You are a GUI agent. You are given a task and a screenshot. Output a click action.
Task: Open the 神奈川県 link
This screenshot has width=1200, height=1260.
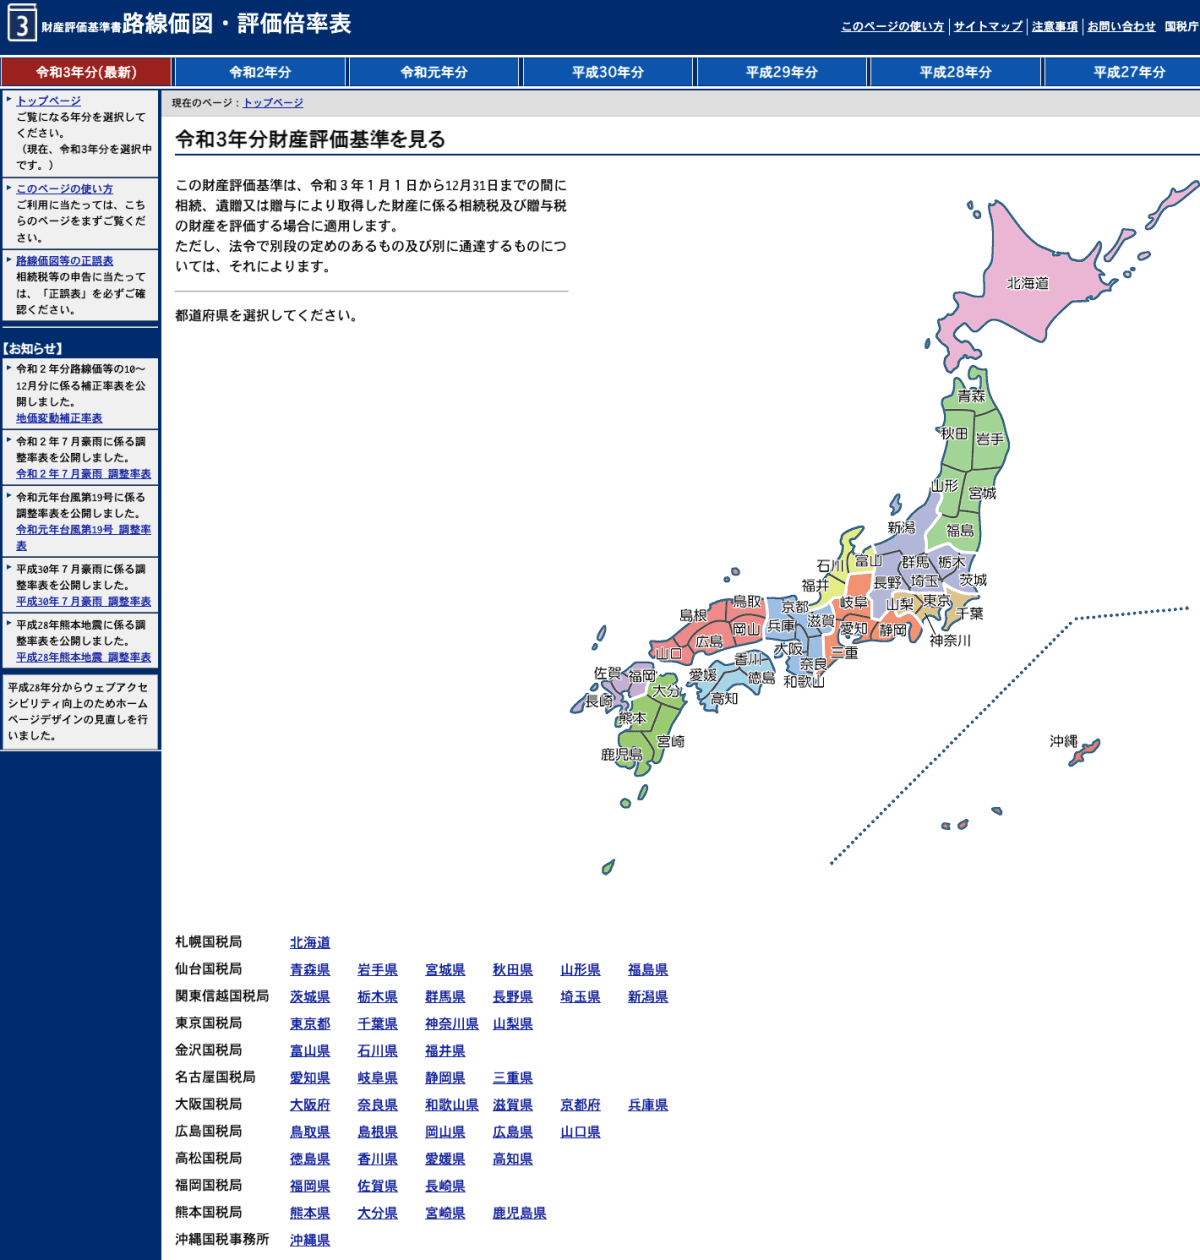[452, 1024]
